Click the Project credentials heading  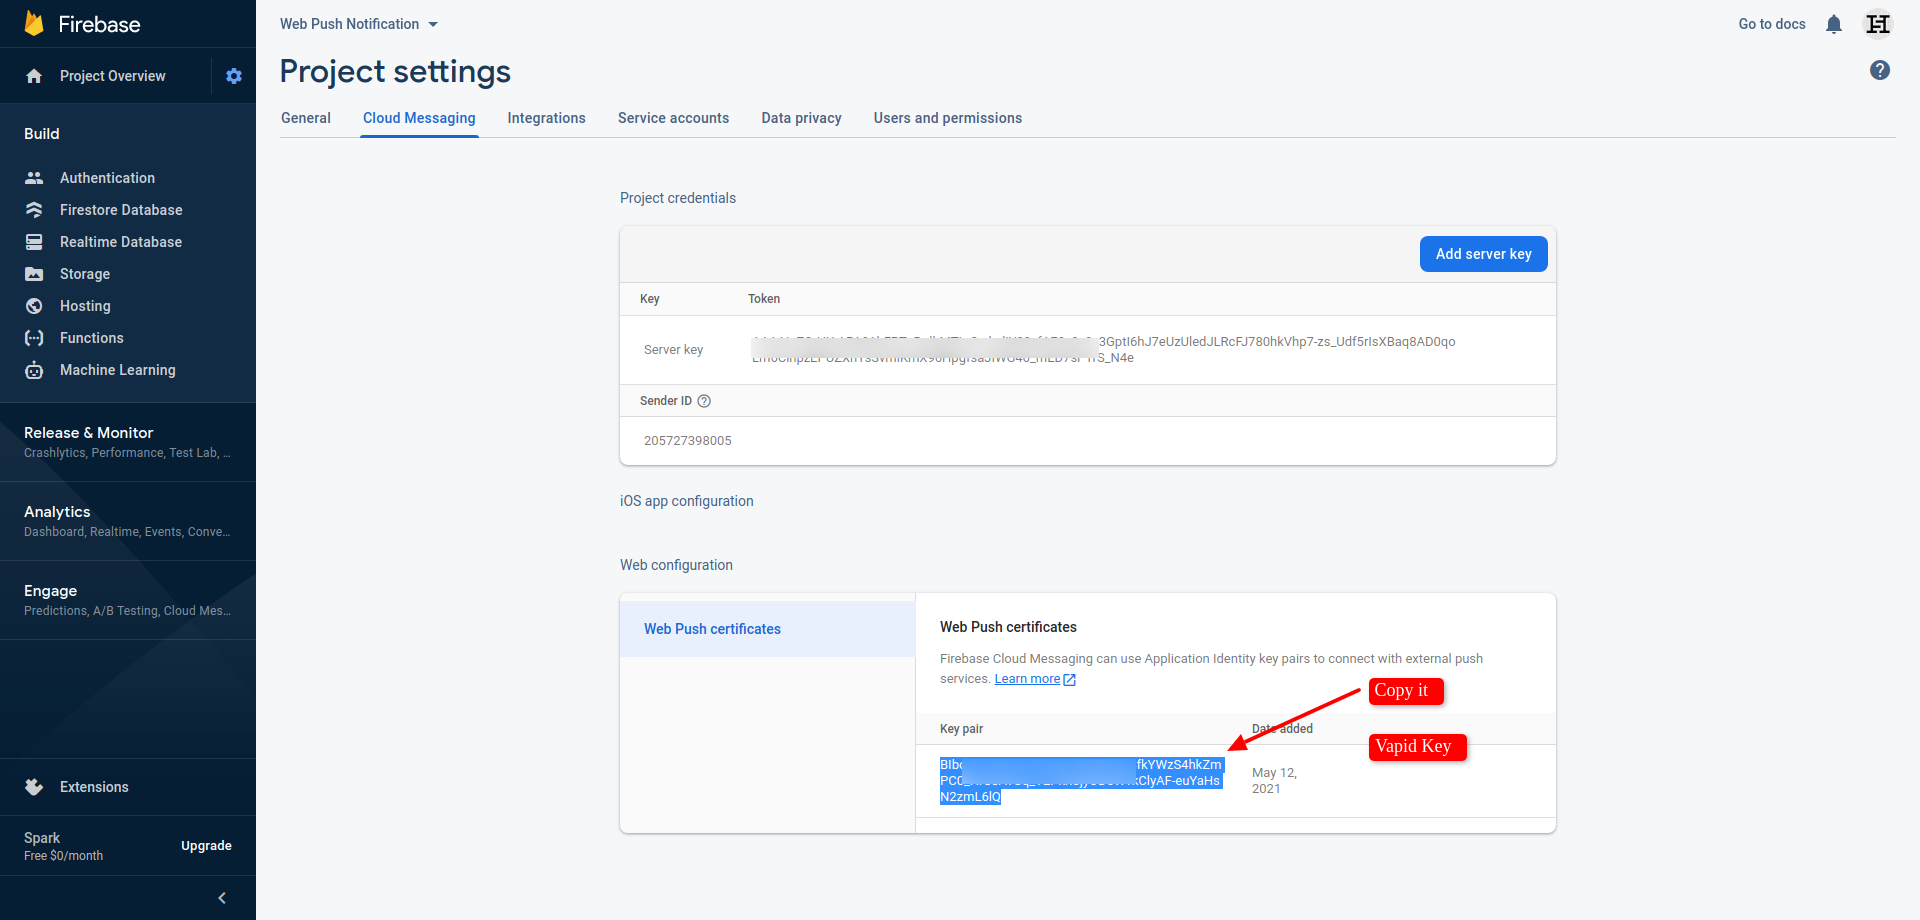pos(678,198)
